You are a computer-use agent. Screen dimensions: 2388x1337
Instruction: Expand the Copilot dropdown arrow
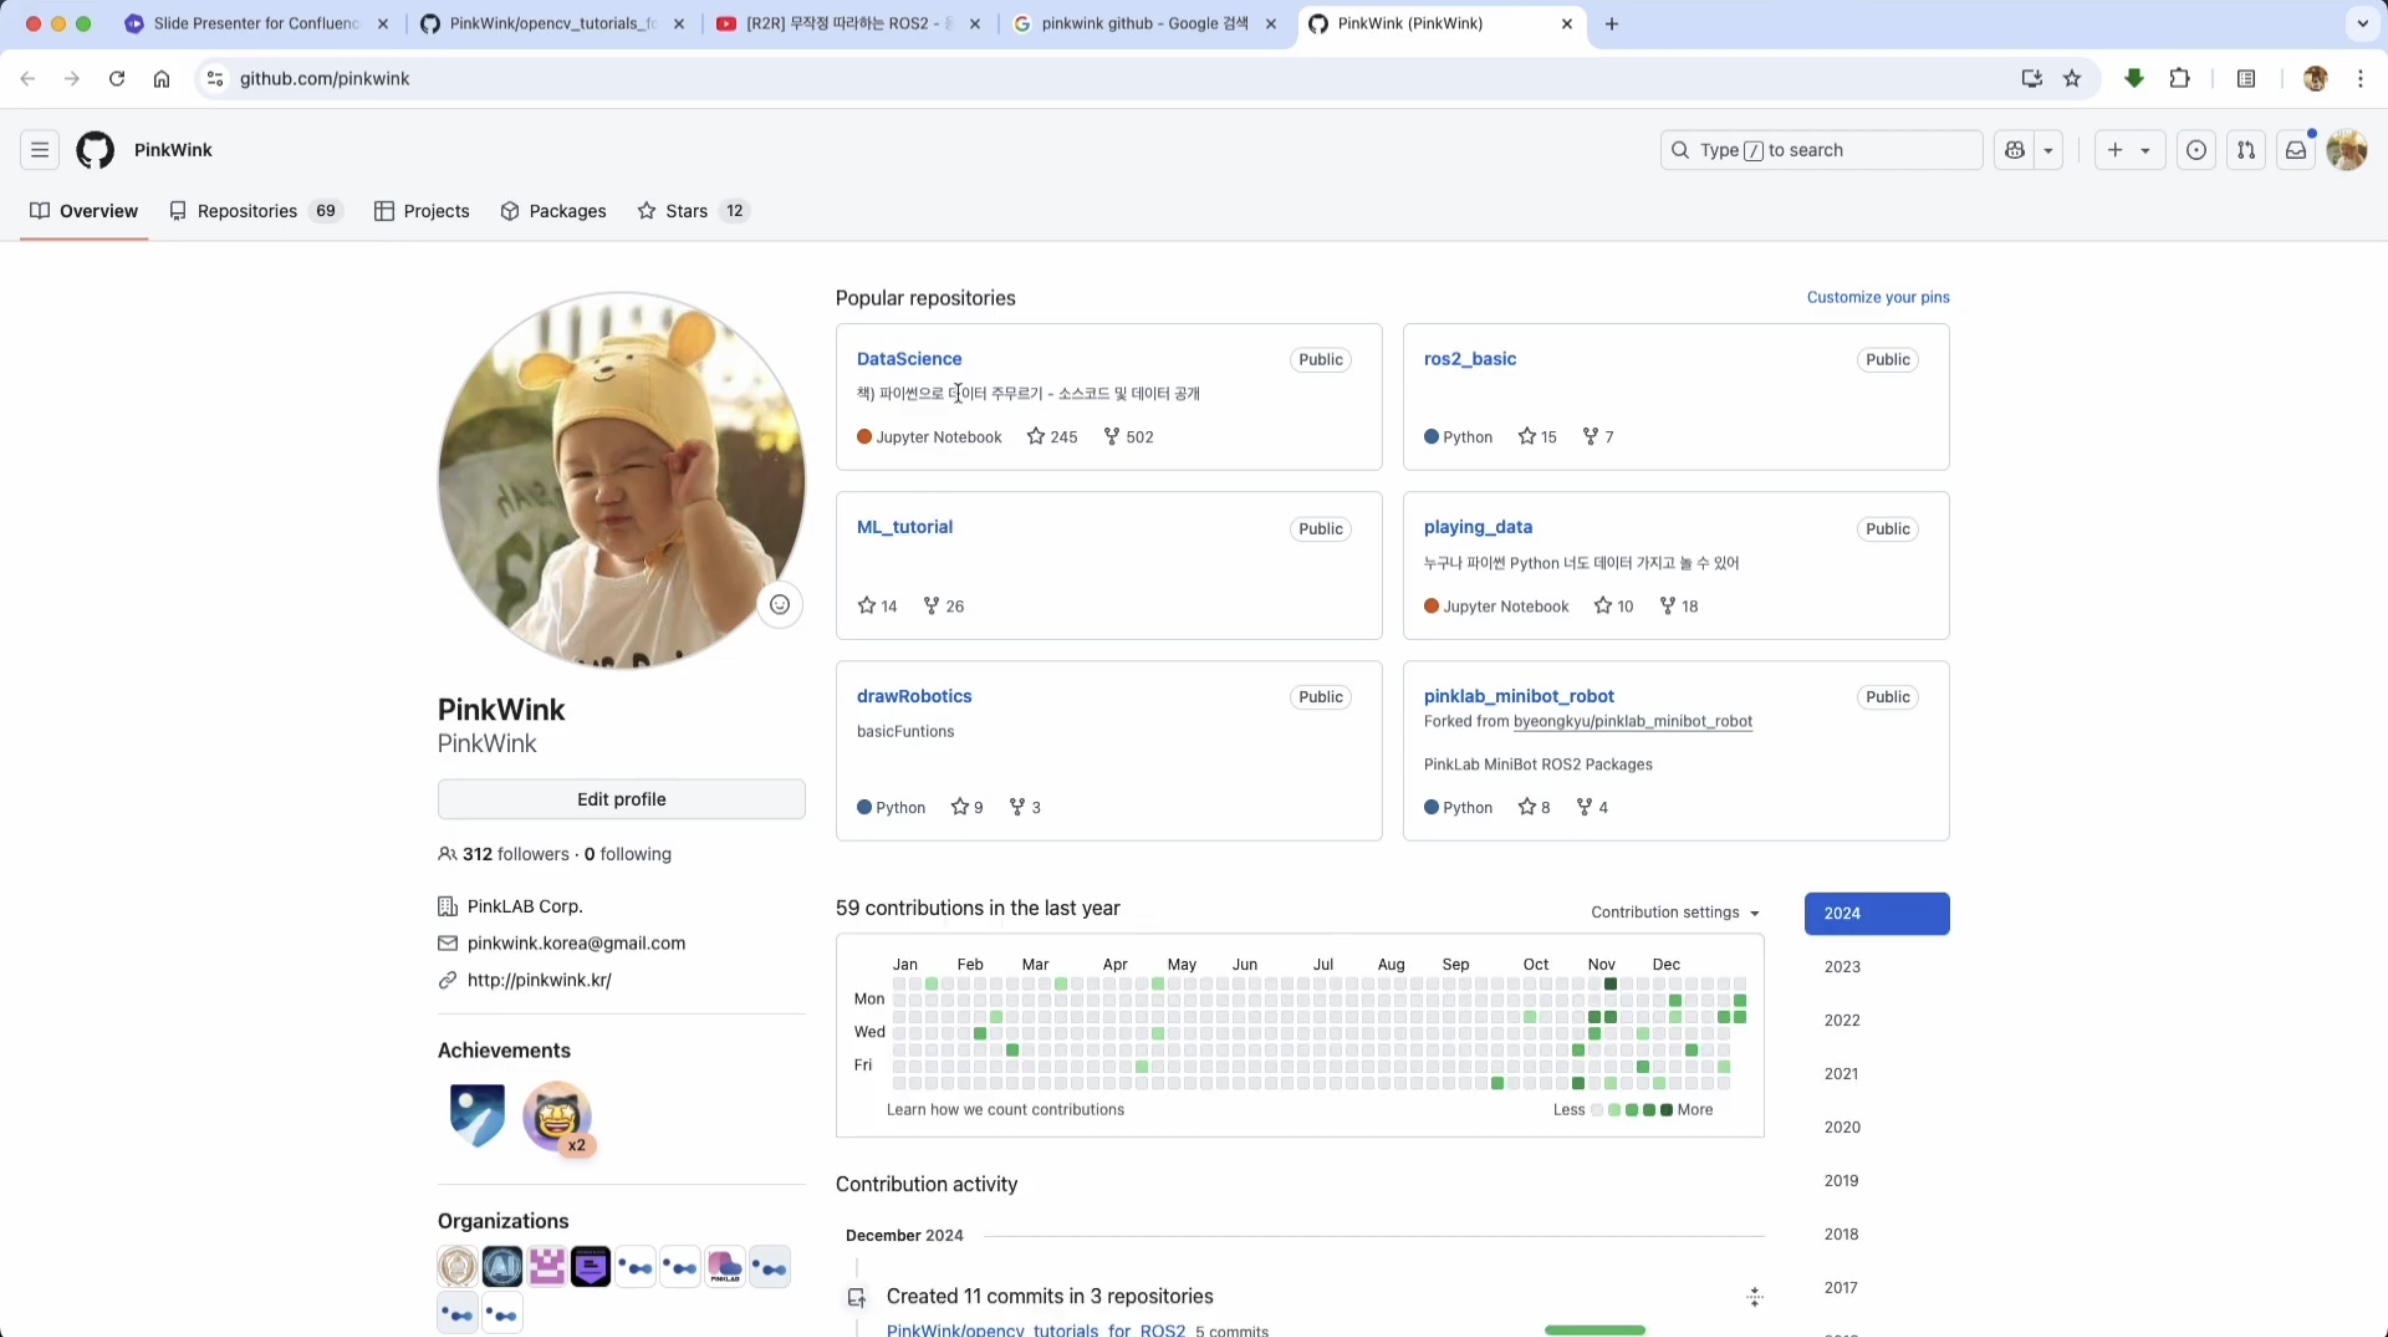coord(2048,150)
